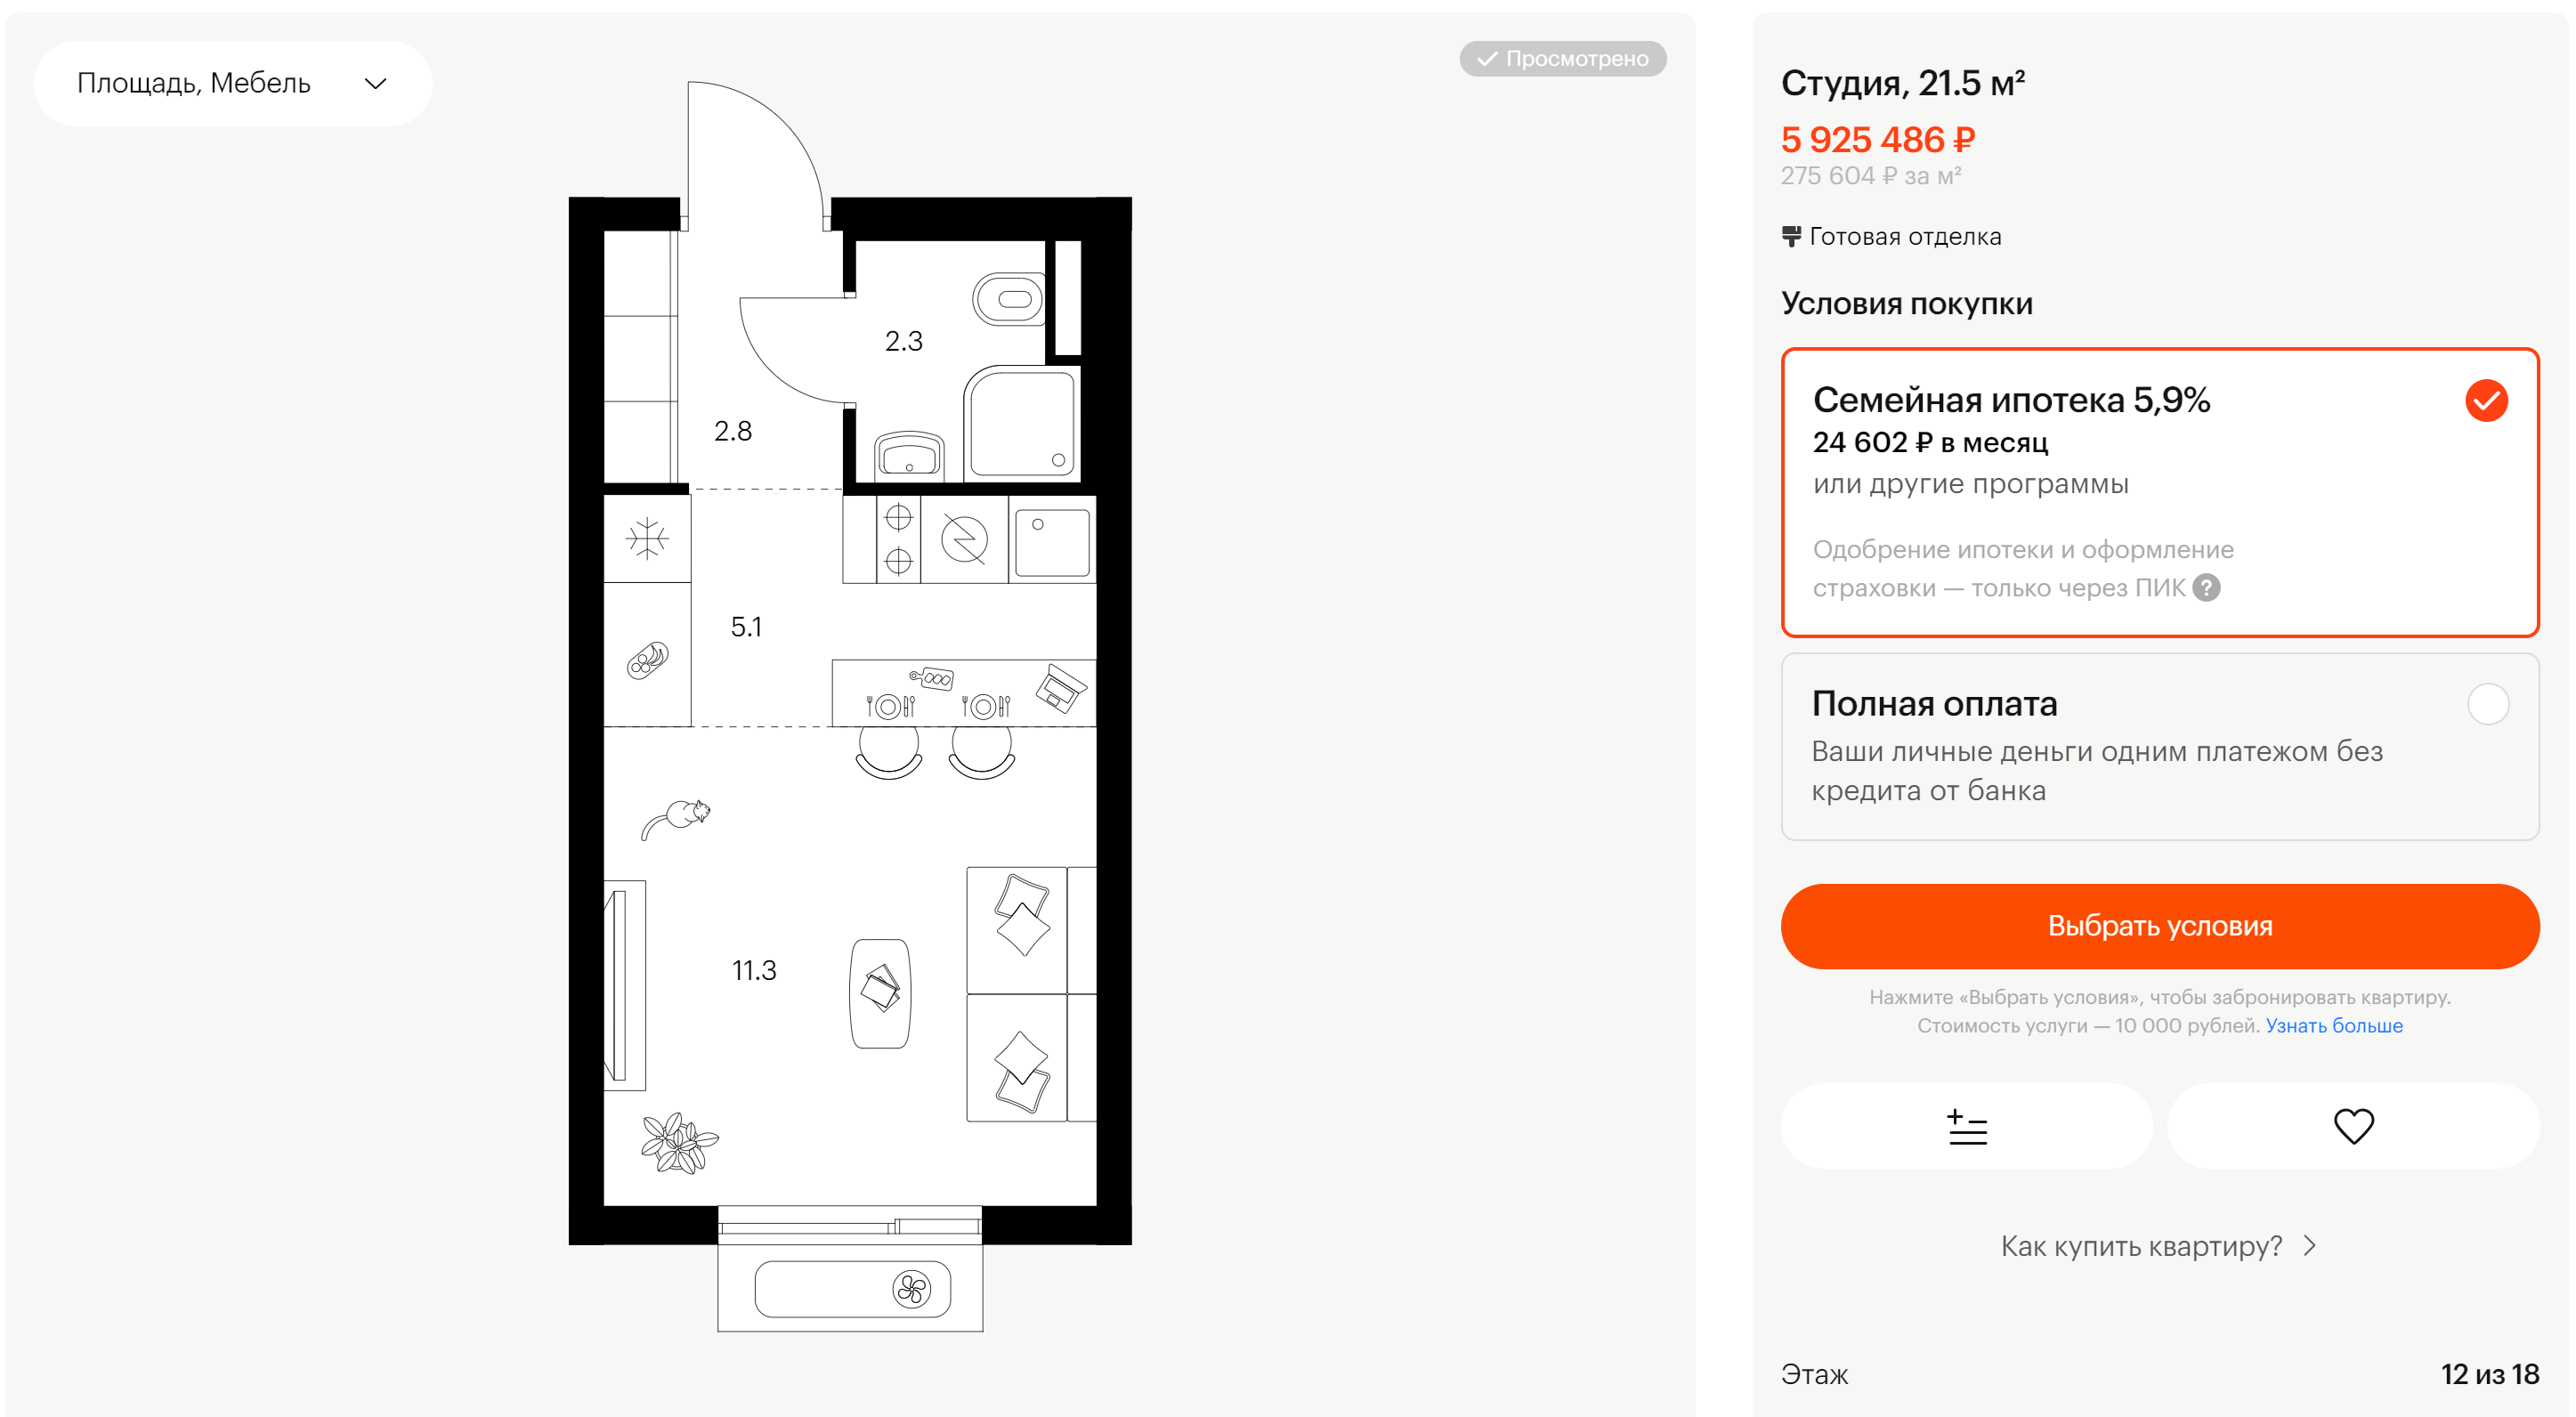Click the potted plant icon in the room
This screenshot has height=1417, width=2576.
pos(679,1143)
